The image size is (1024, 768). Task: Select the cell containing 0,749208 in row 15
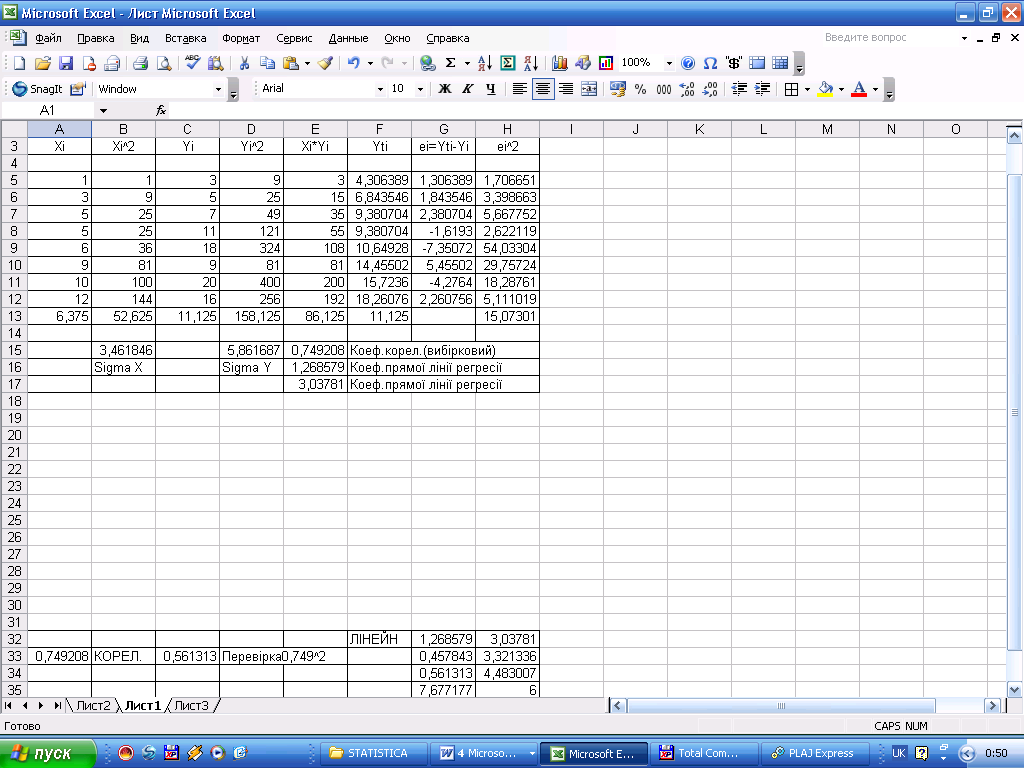315,351
